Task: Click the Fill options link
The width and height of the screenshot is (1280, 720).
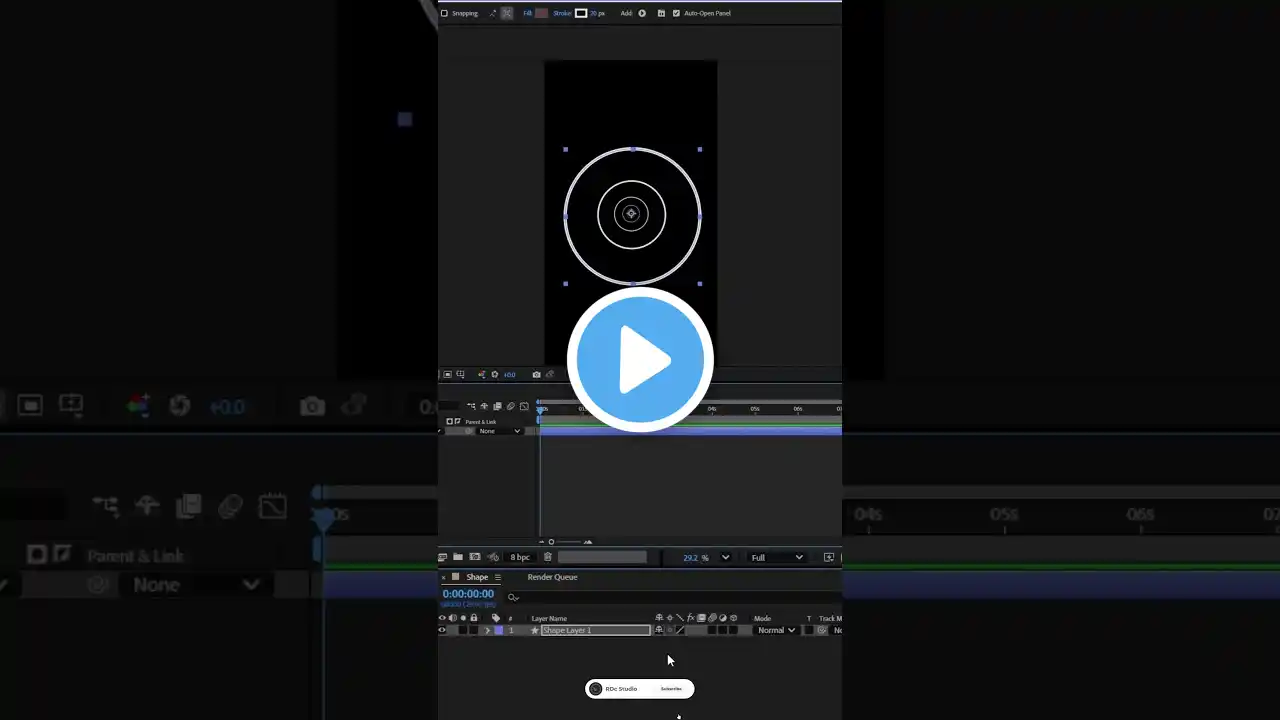Action: (x=527, y=13)
